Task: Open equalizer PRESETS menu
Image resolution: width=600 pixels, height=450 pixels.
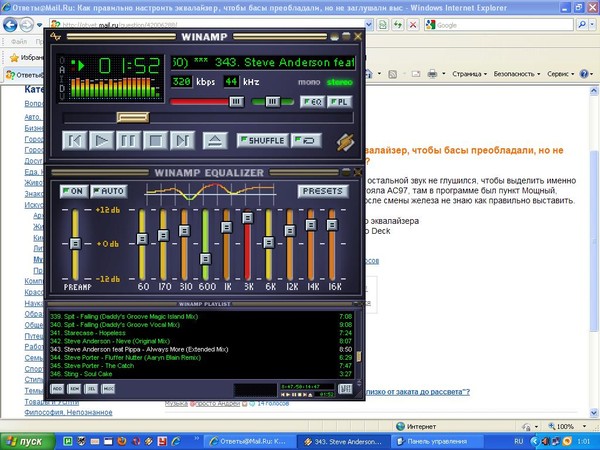Action: [x=323, y=191]
